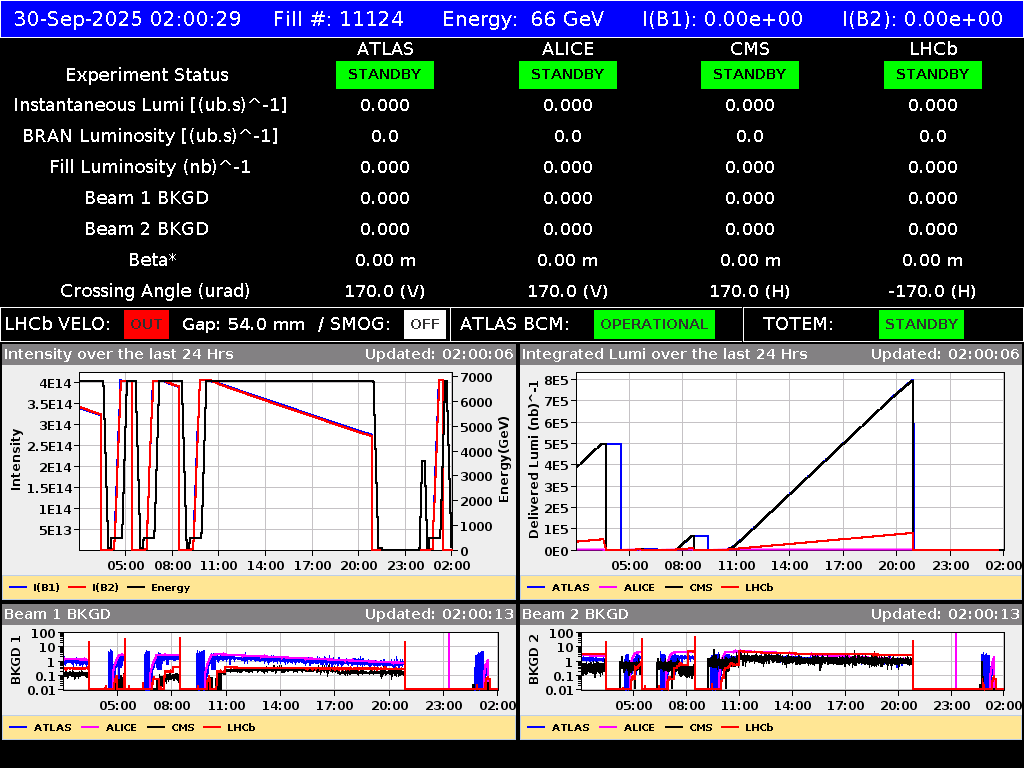
Task: Toggle the SMOG OFF indicator
Action: coord(425,324)
